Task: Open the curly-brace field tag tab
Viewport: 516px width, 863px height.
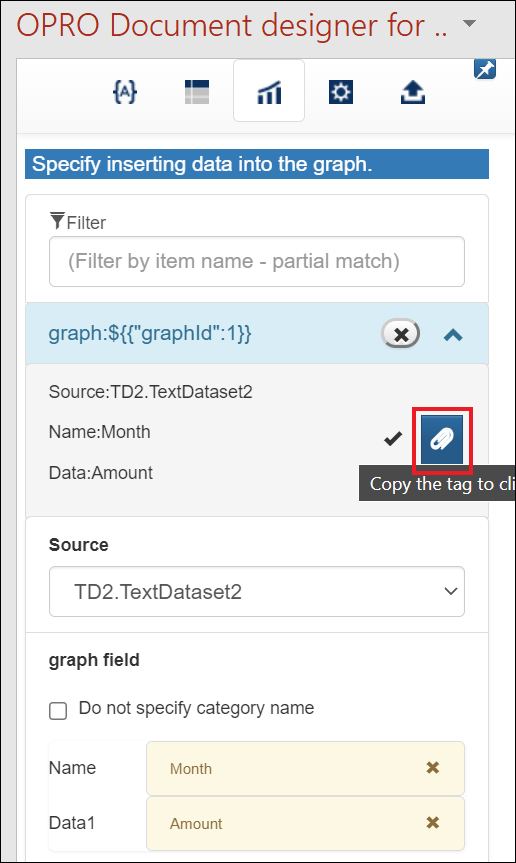Action: (125, 91)
